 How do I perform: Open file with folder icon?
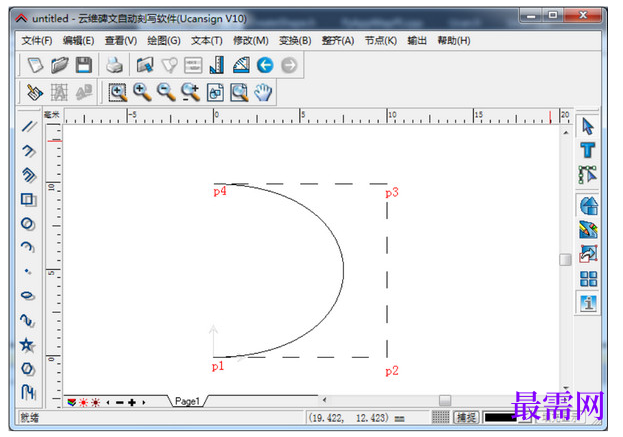coord(60,65)
